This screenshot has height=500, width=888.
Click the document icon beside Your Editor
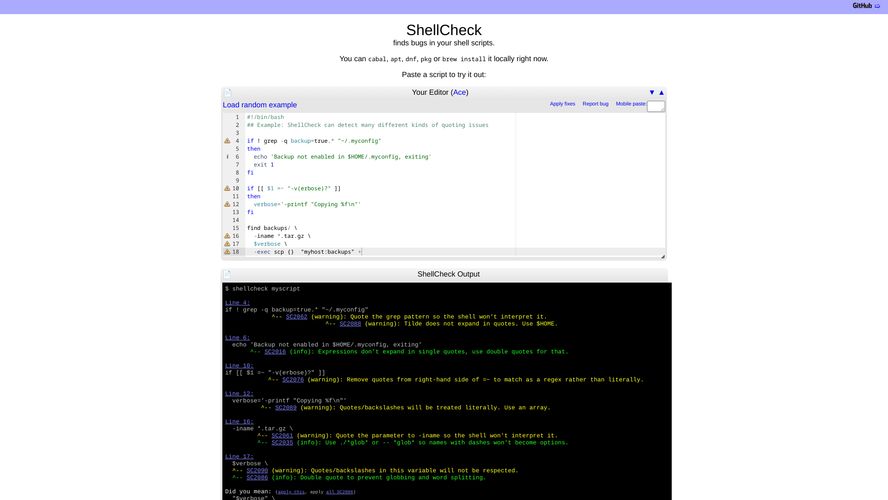227,92
